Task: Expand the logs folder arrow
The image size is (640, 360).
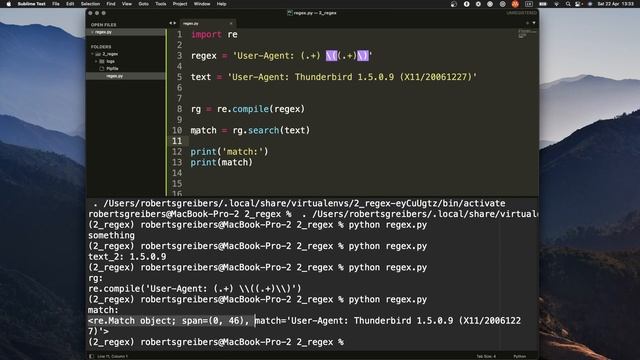Action: tap(96, 61)
